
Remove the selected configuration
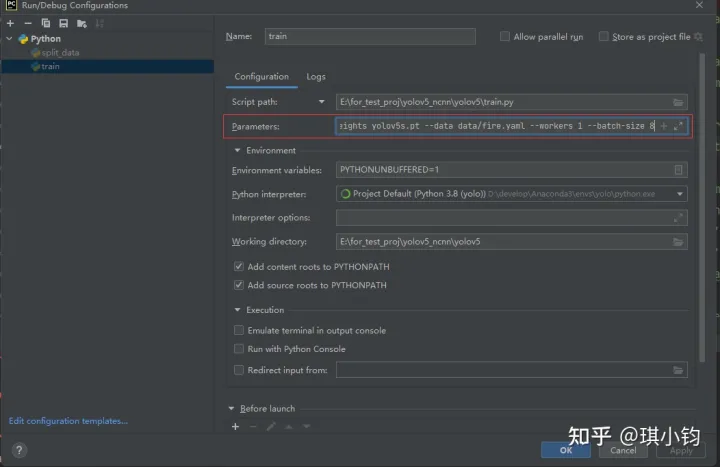point(28,23)
